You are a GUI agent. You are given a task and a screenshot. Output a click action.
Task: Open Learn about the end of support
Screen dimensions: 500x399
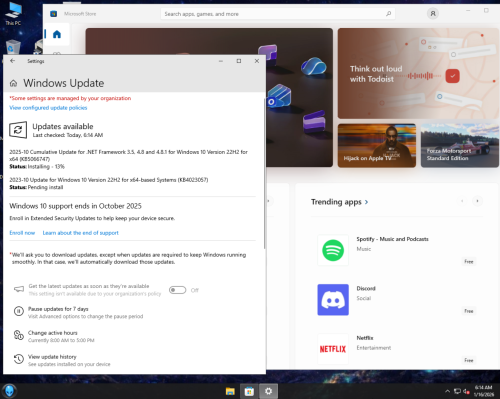80,233
